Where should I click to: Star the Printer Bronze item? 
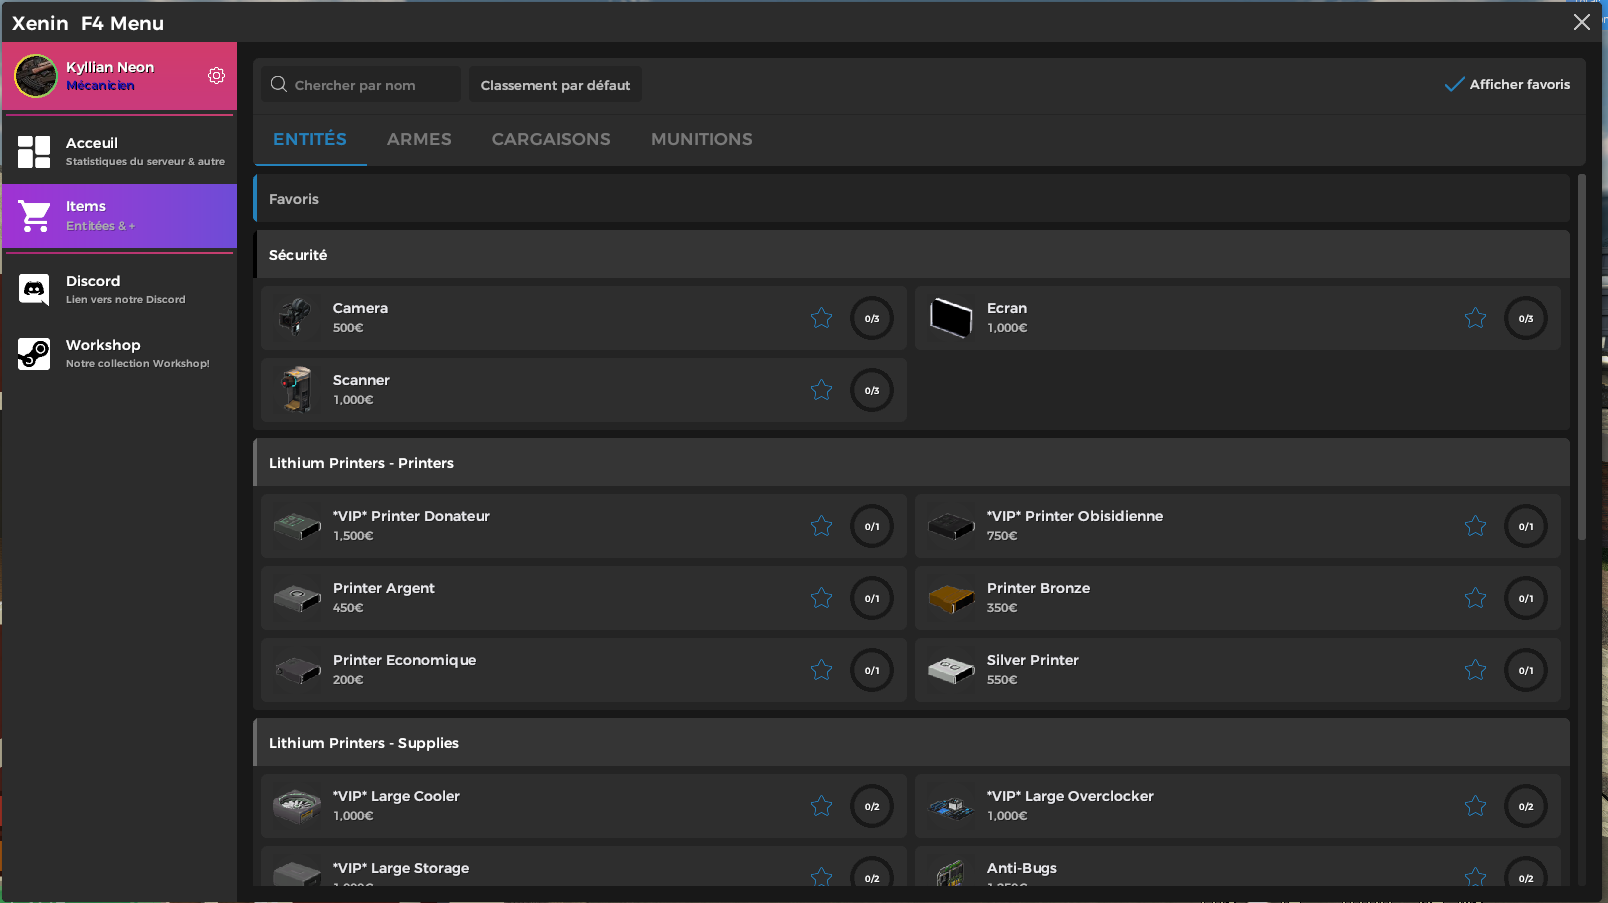tap(1475, 598)
